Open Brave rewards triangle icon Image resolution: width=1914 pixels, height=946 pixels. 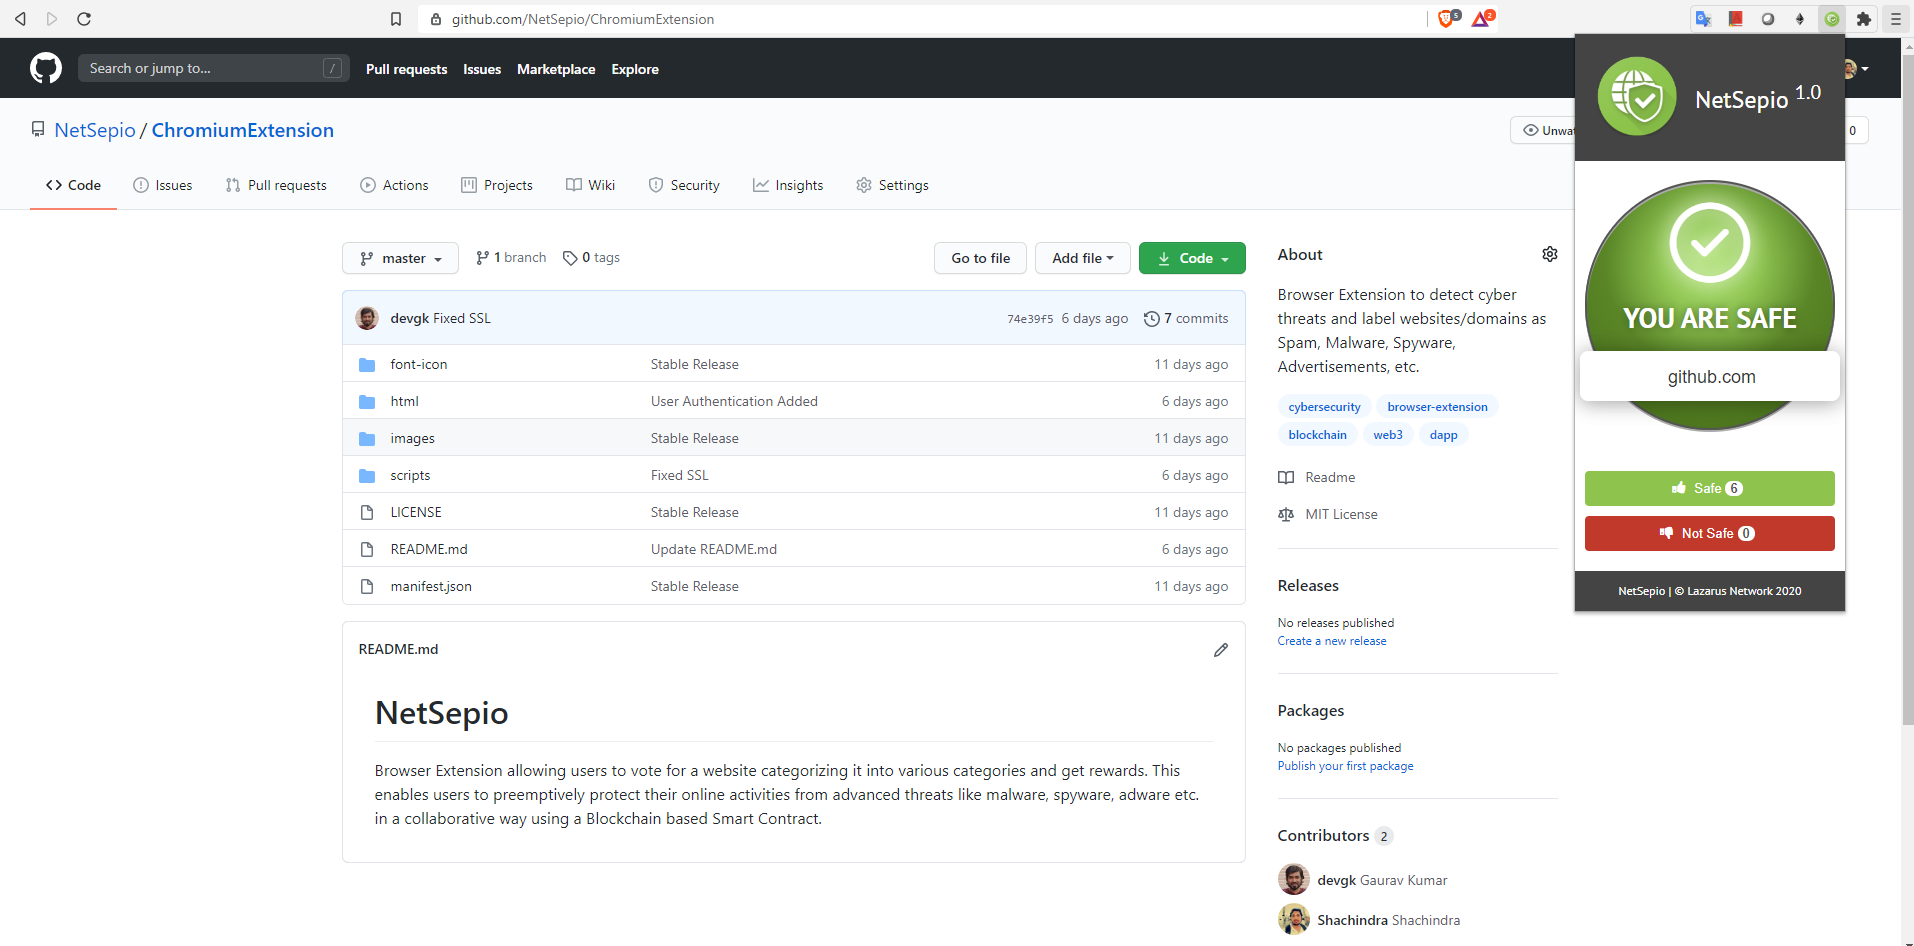click(1482, 18)
